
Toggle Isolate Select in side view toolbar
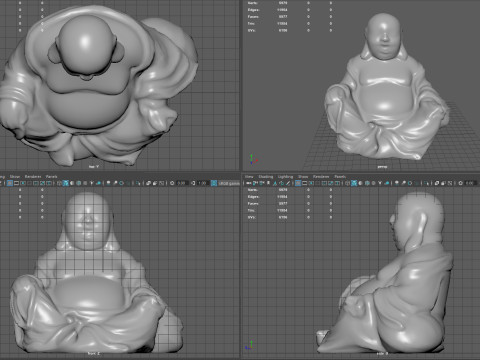[427, 183]
